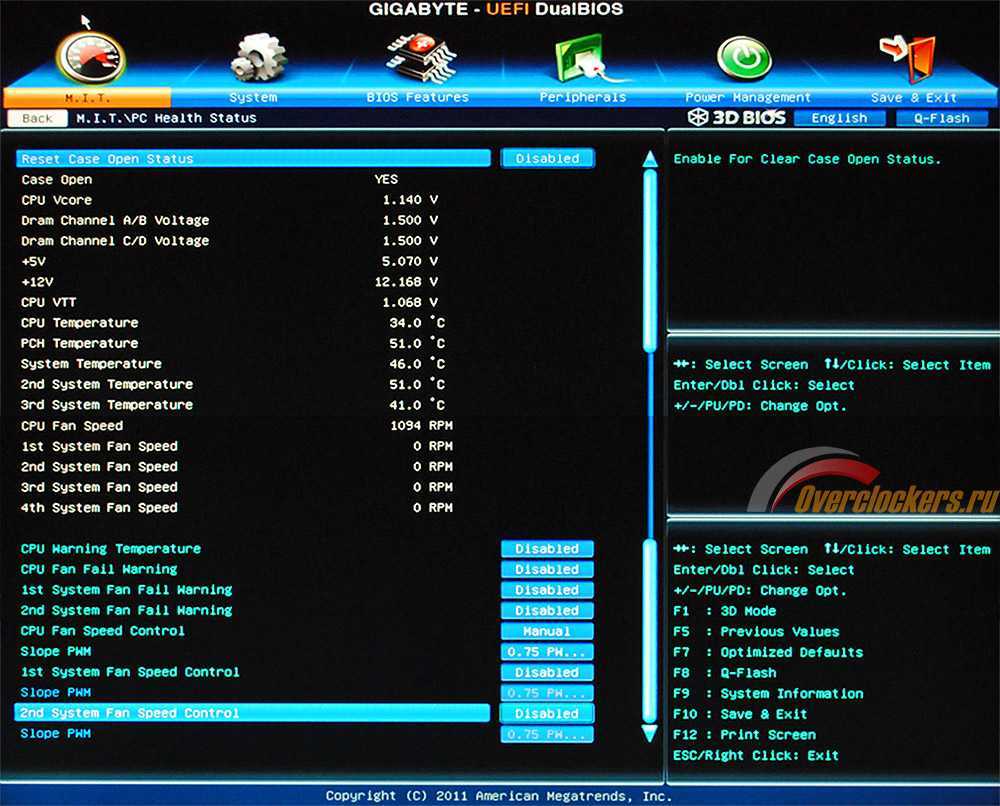The width and height of the screenshot is (1000, 806).
Task: Select 2nd System Fan Fail Warning label
Action: [126, 610]
